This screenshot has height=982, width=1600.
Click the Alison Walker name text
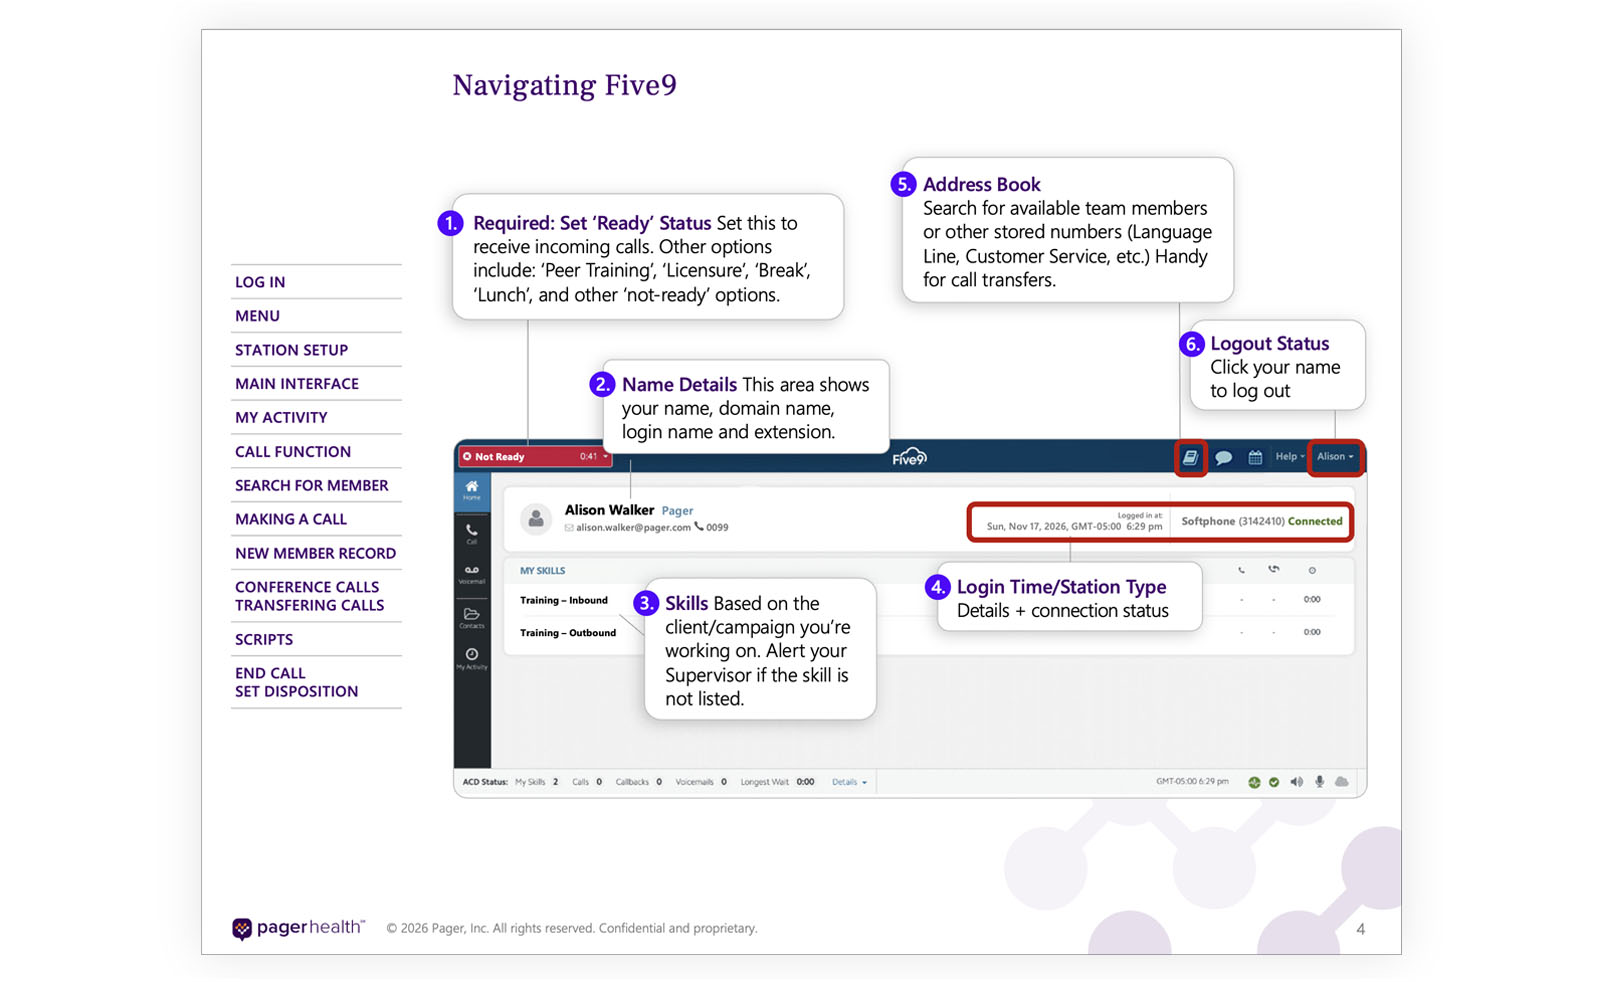coord(609,510)
